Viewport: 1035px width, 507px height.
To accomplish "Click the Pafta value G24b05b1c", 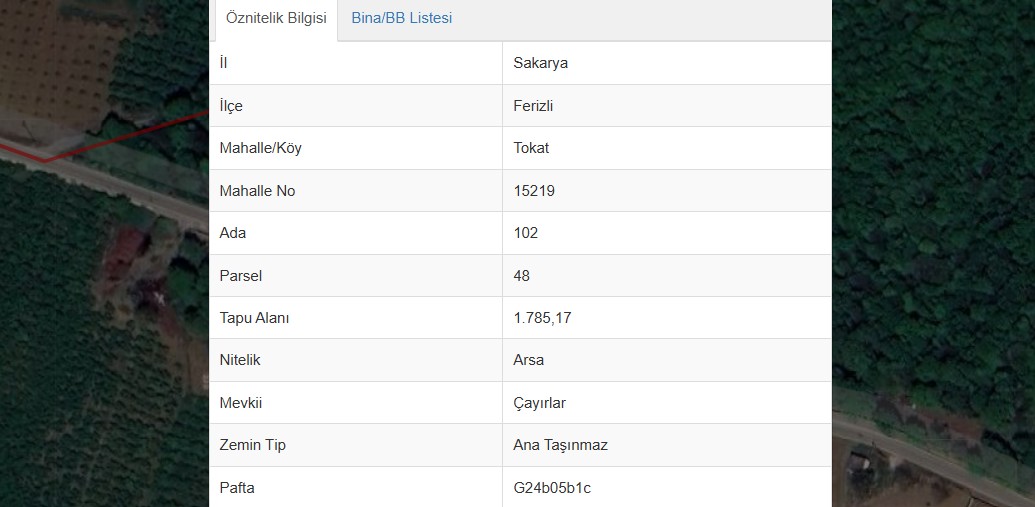I will [552, 488].
